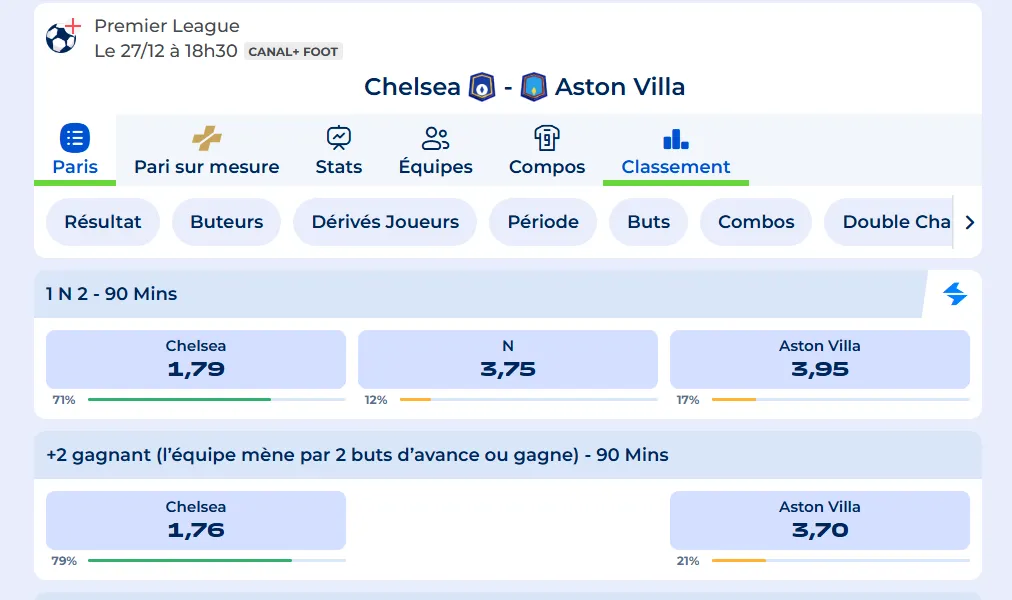Image resolution: width=1012 pixels, height=600 pixels.
Task: Open the Classement tab
Action: click(675, 167)
